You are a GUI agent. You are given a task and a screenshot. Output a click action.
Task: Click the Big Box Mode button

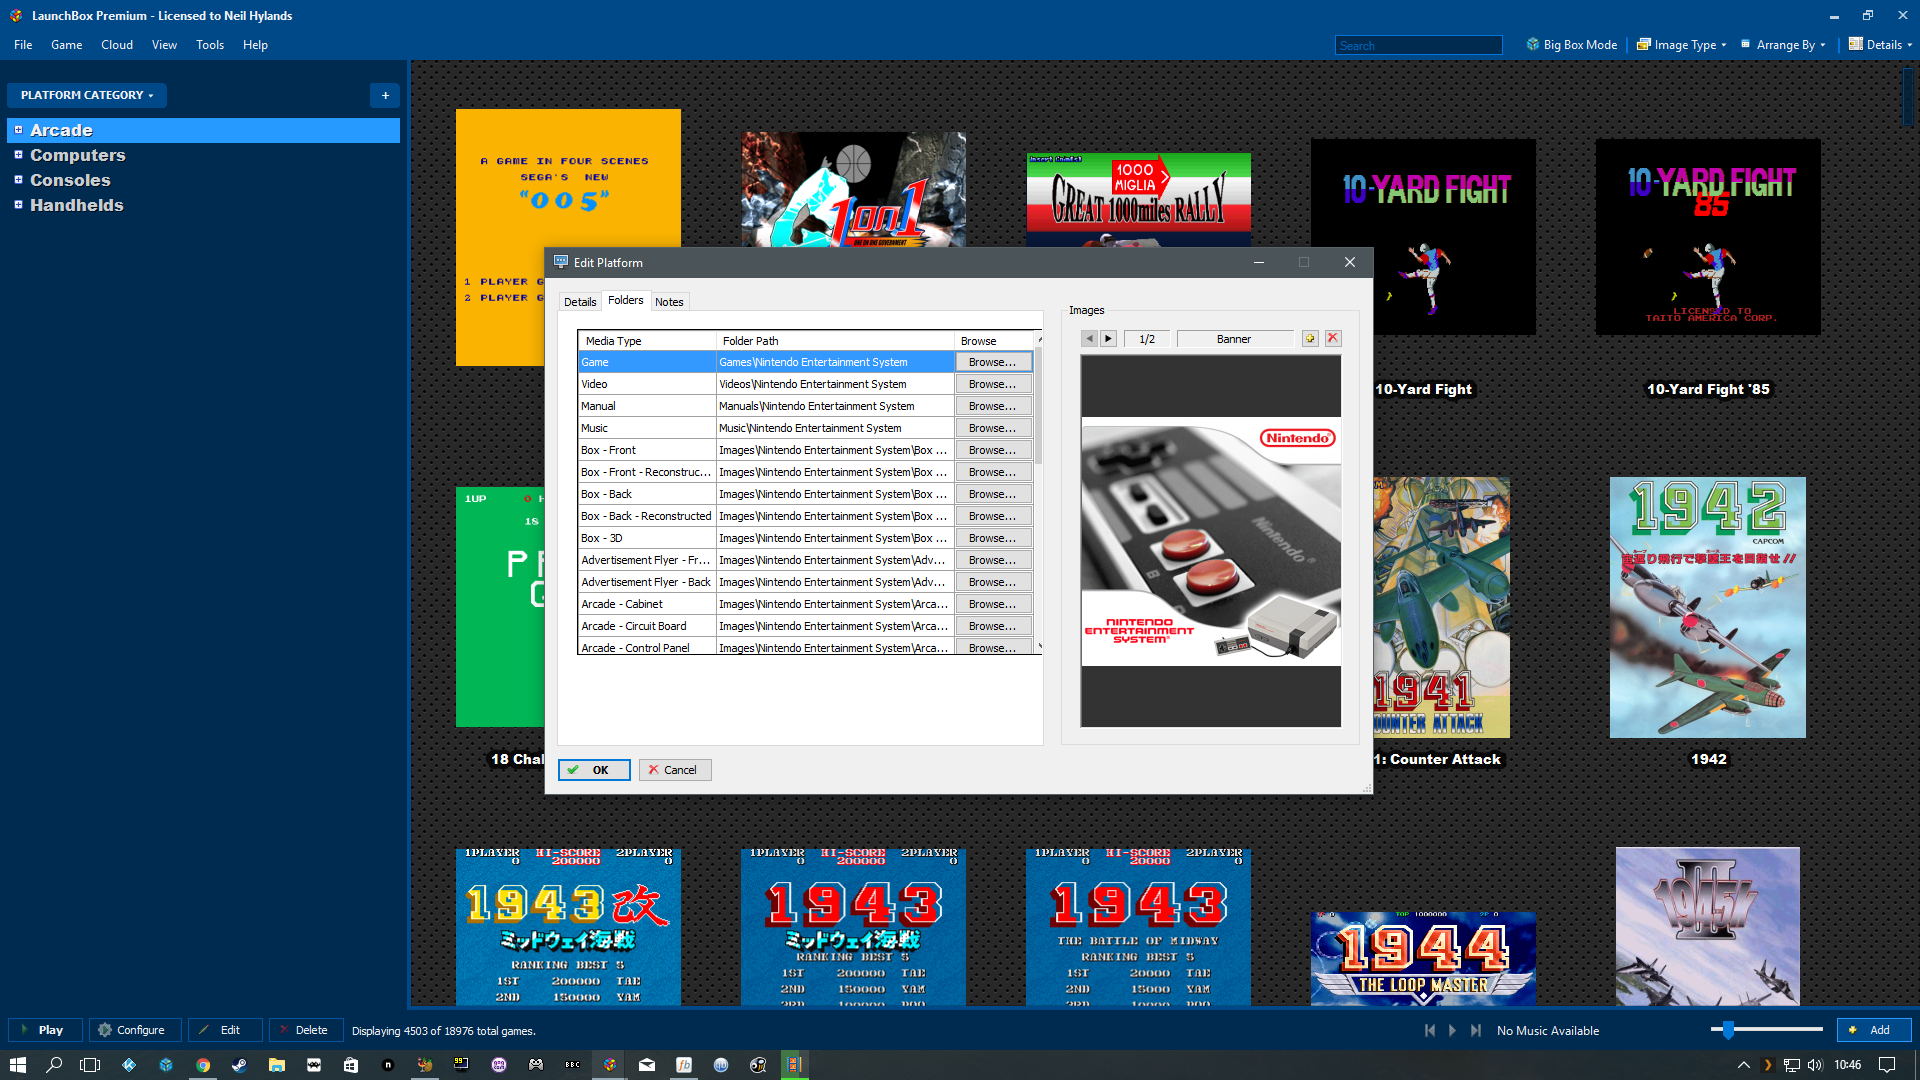(1571, 45)
